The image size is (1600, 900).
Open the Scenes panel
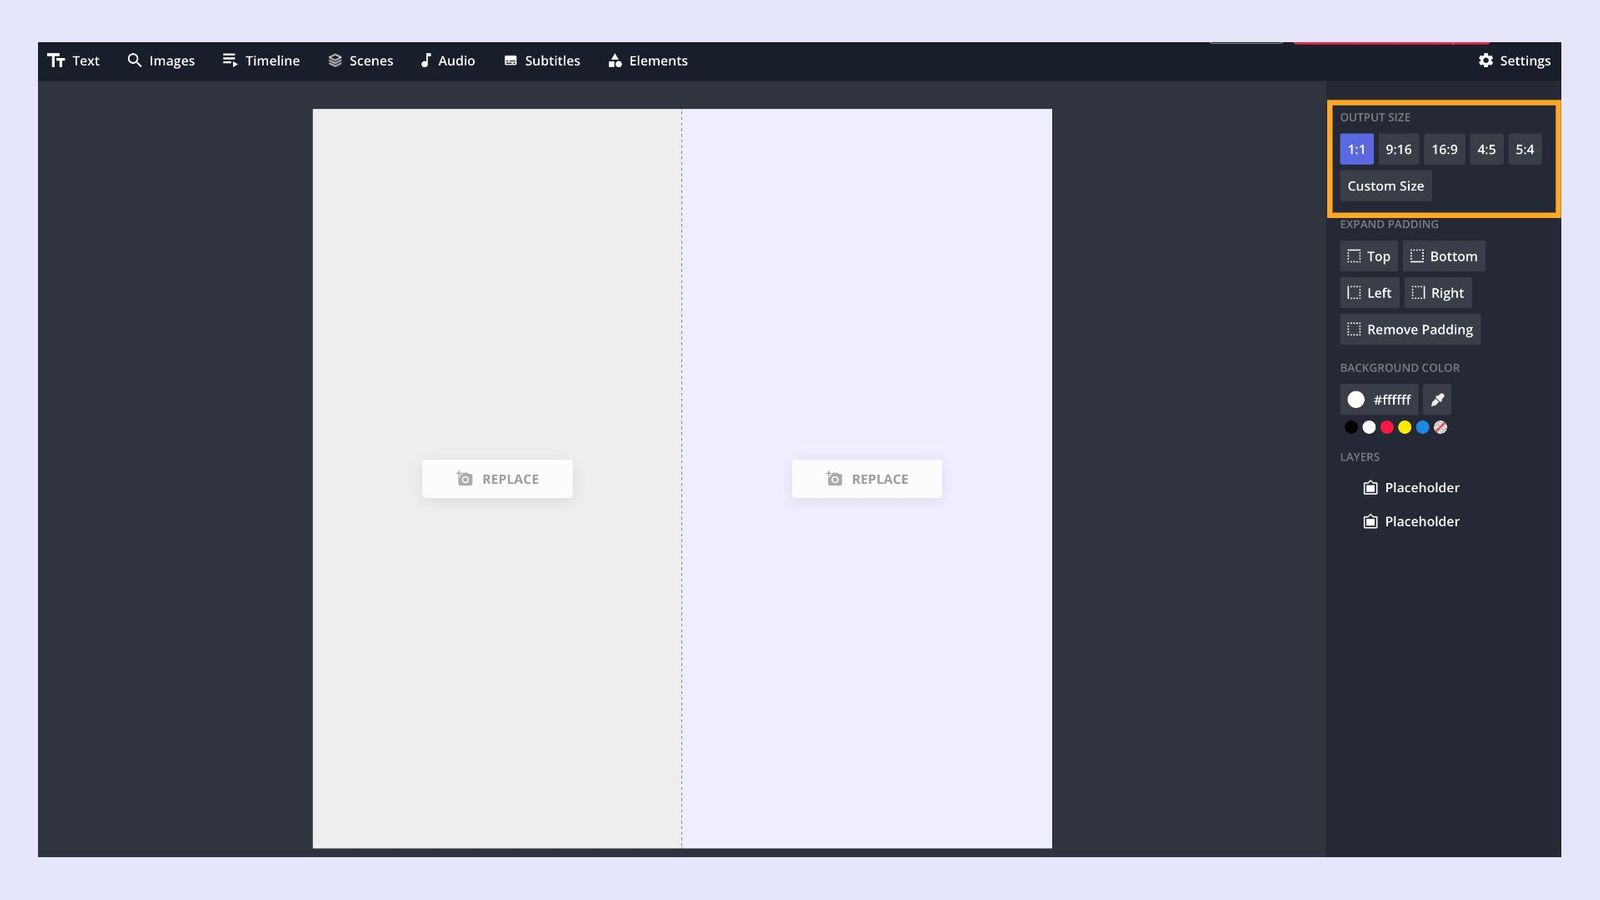coord(360,60)
